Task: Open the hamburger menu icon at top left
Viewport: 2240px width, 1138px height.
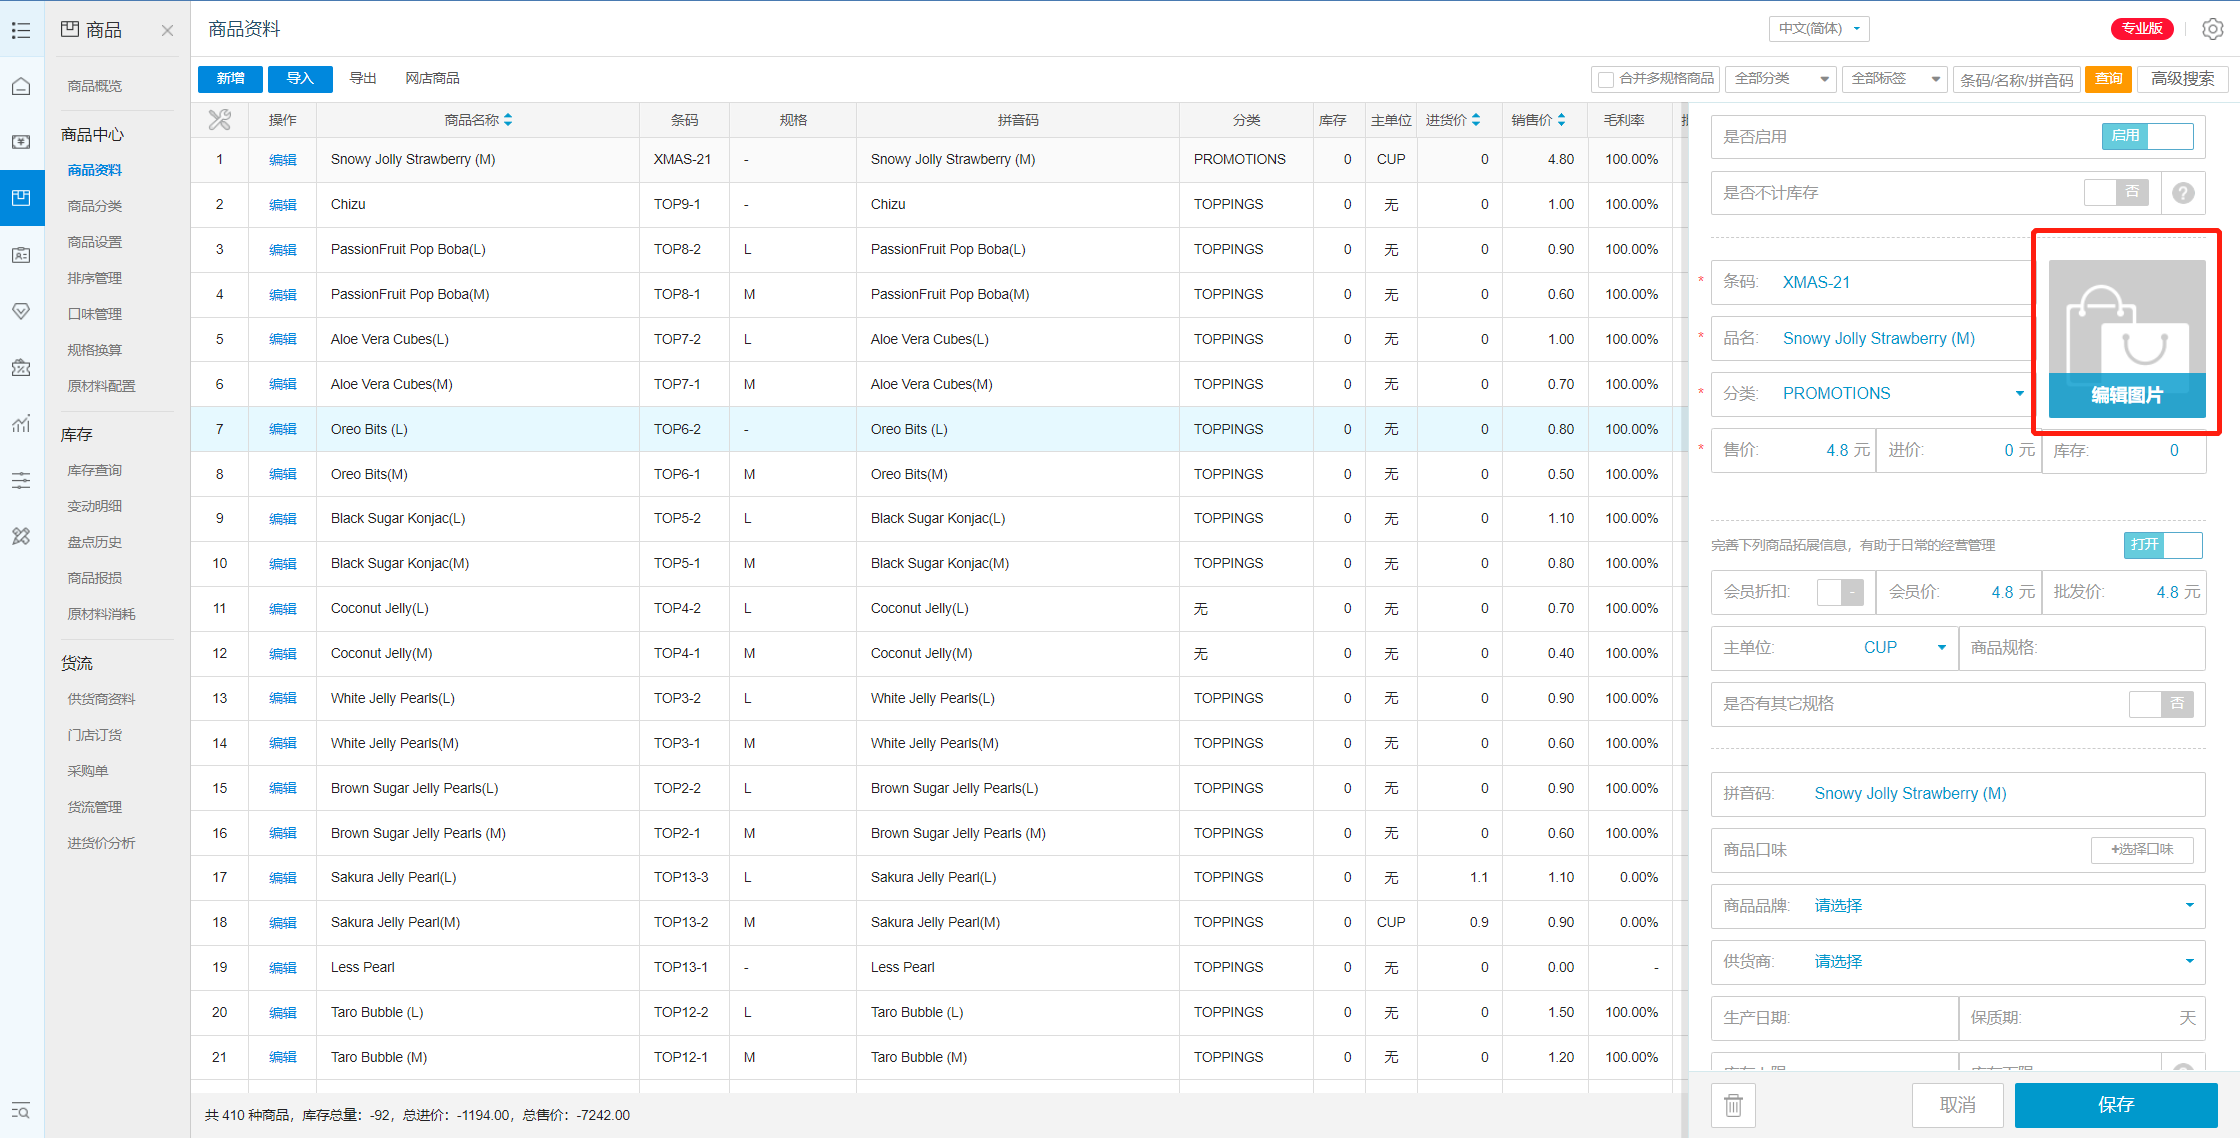Action: click(21, 30)
